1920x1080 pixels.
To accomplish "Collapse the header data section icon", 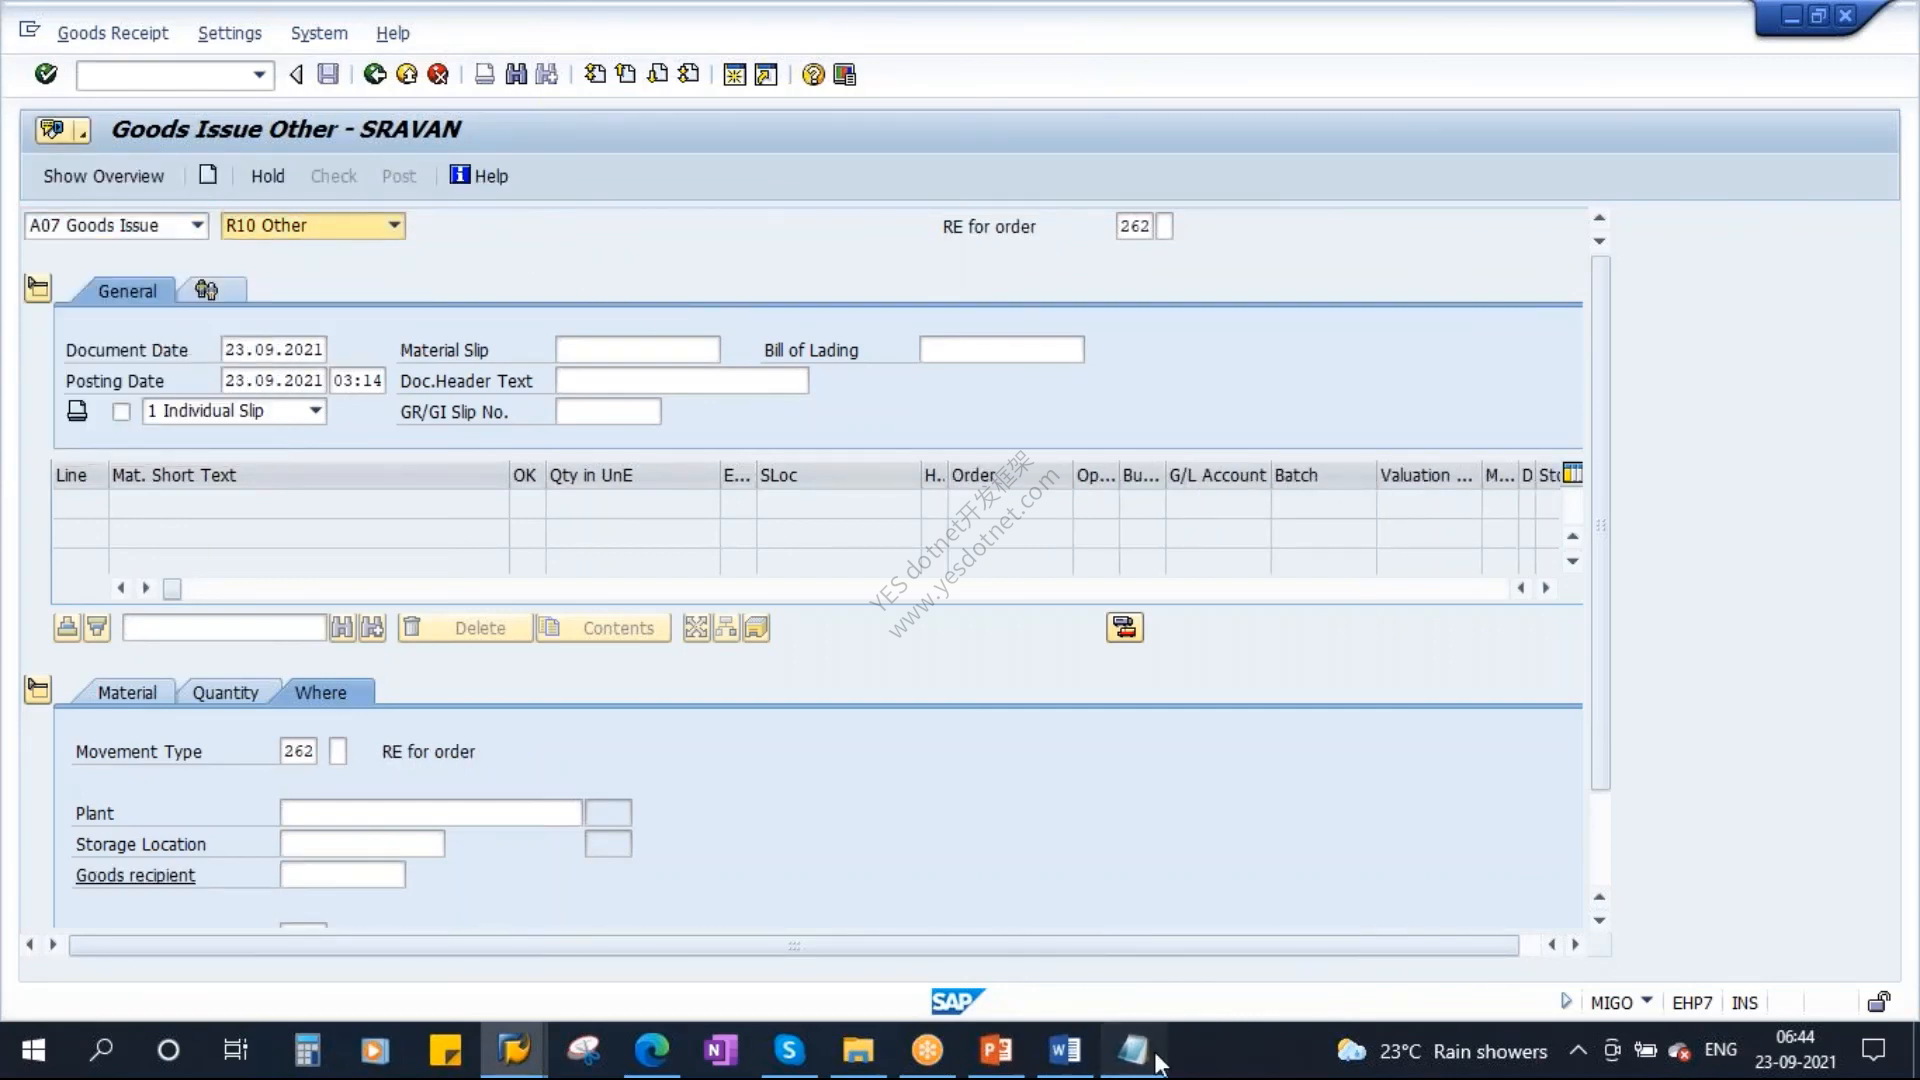I will point(38,289).
